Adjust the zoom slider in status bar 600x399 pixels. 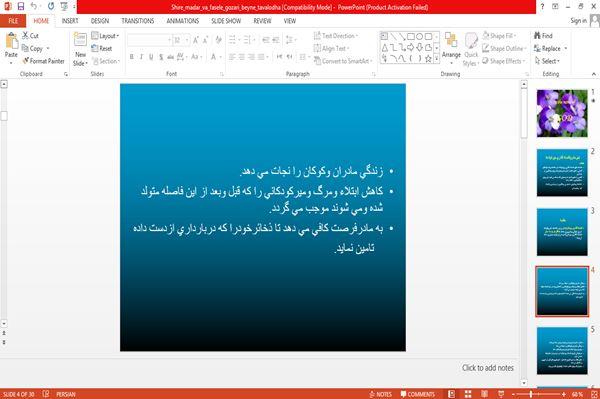click(531, 394)
